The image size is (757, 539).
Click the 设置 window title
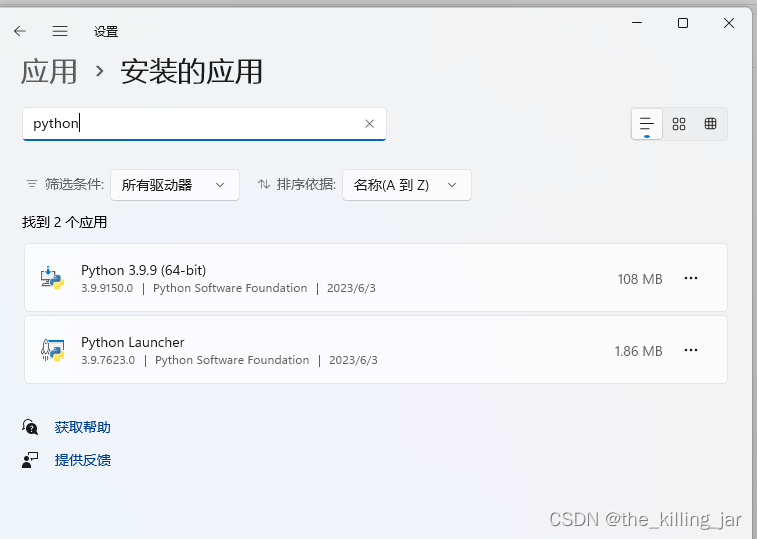[106, 32]
